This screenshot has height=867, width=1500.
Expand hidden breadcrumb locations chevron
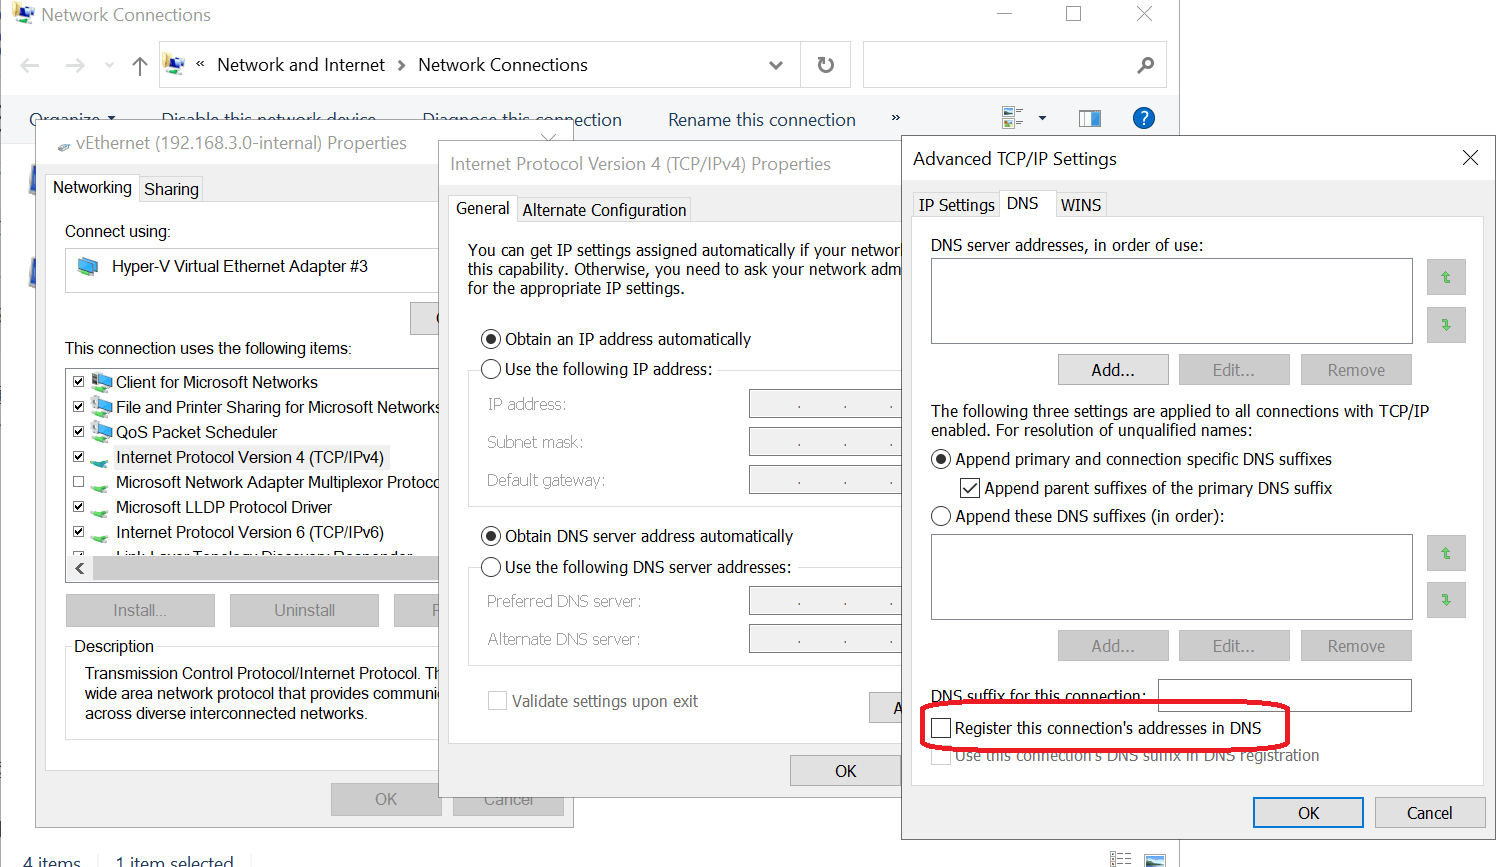200,64
